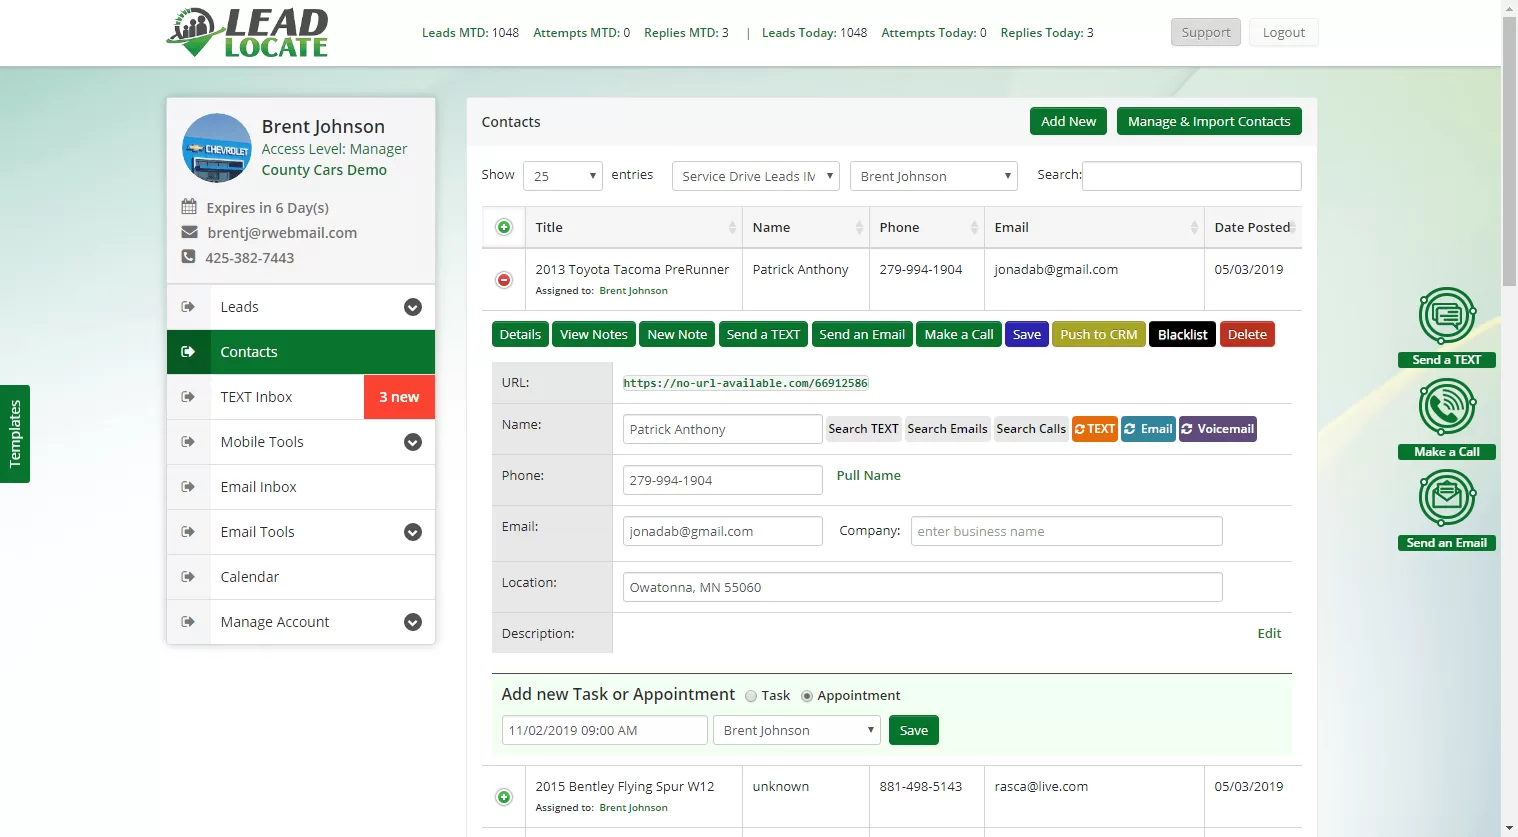1518x837 pixels.
Task: Click the arrow icon next to Mobile Tools
Action: tap(187, 442)
